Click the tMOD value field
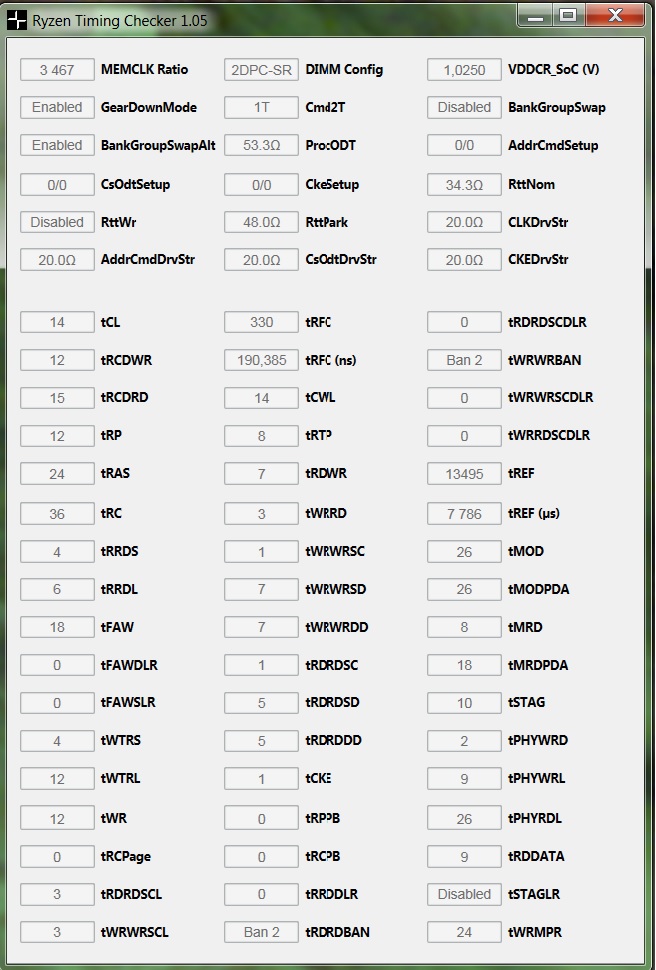 pos(464,552)
